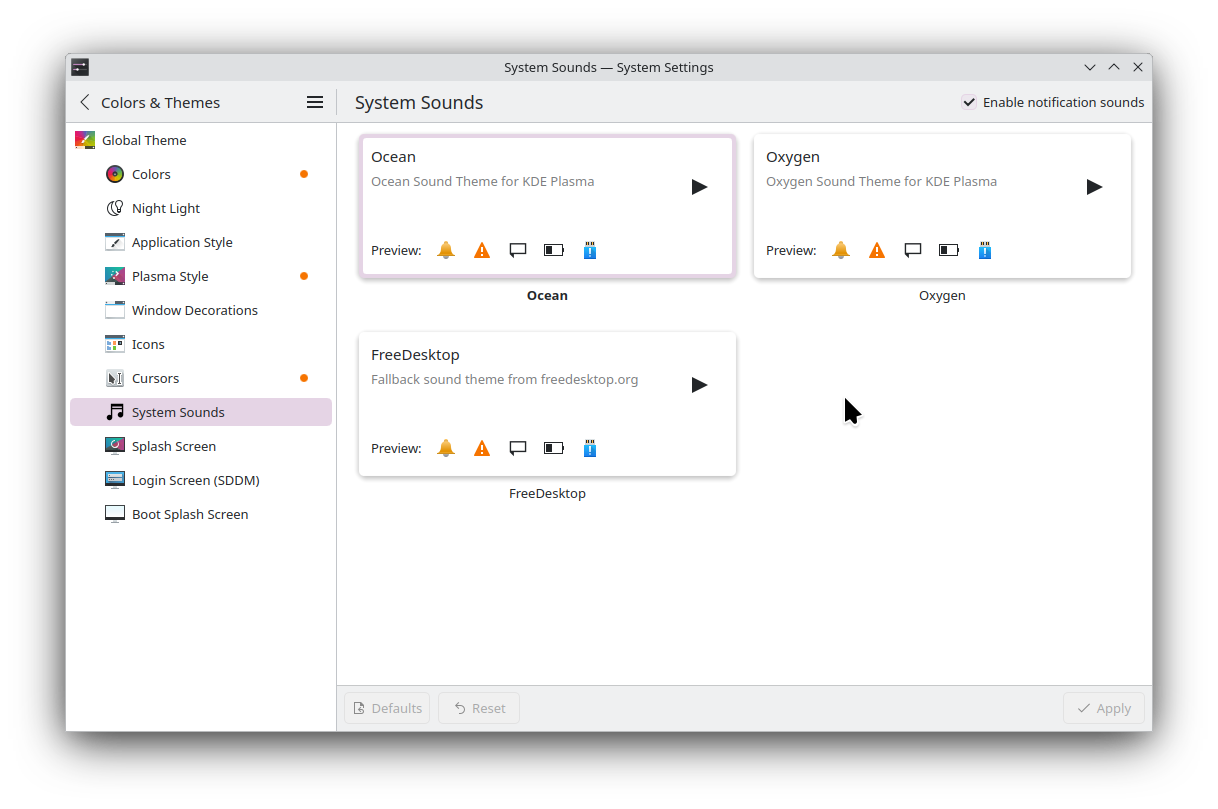The image size is (1218, 809).
Task: Click the warning triangle preview in Ocean card
Action: tap(482, 250)
